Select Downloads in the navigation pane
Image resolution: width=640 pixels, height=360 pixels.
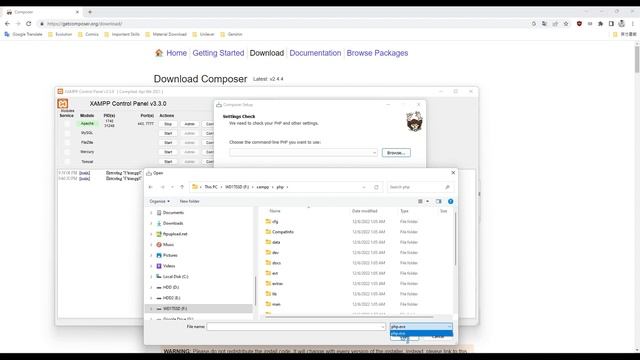coord(173,223)
